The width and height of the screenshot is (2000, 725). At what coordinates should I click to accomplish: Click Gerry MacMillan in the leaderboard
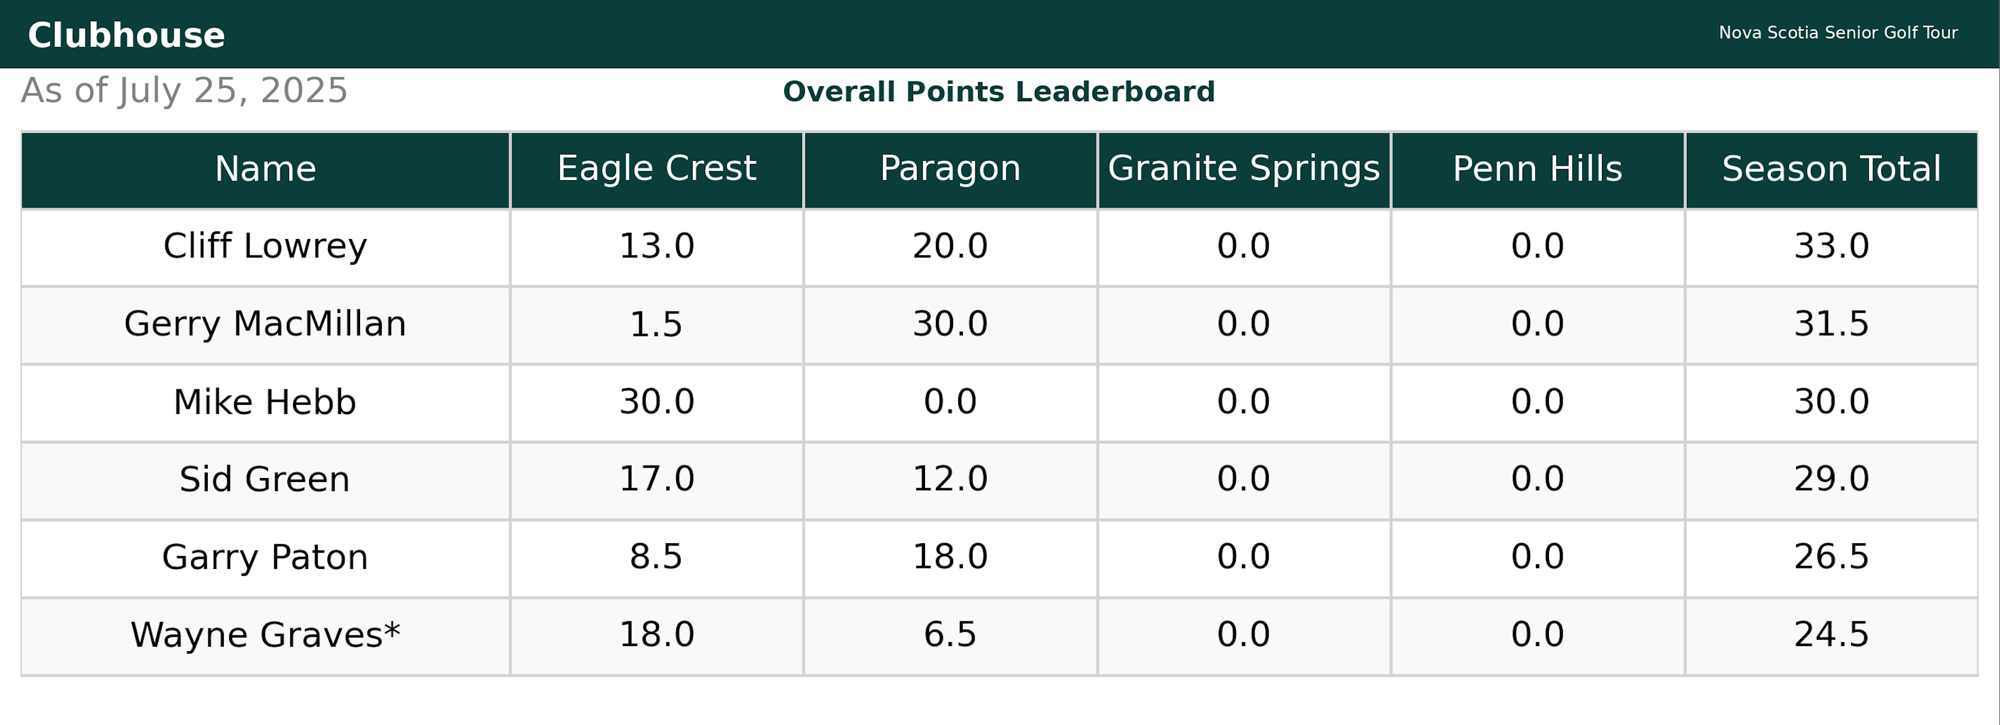265,325
